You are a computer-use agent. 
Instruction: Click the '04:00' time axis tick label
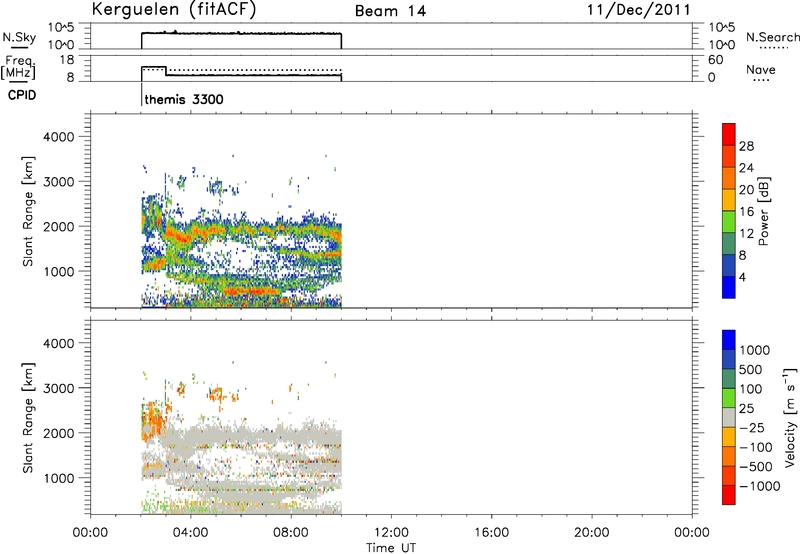[x=191, y=533]
